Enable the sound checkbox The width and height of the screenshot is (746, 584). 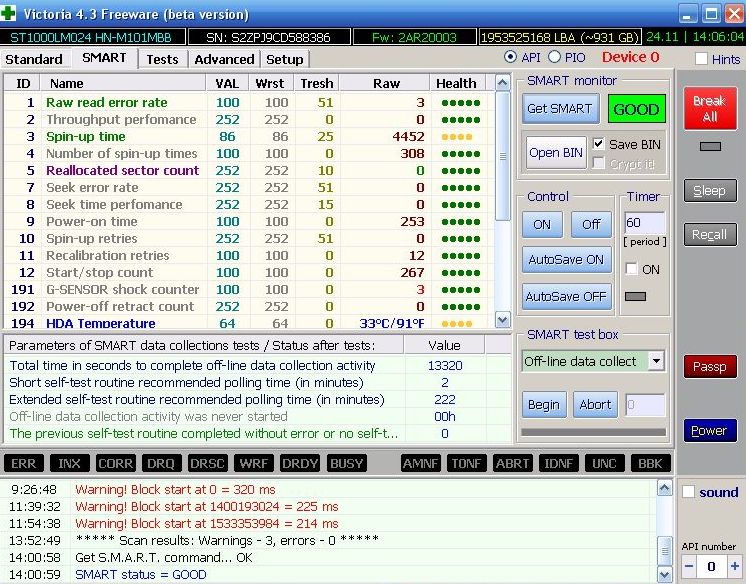(x=688, y=492)
